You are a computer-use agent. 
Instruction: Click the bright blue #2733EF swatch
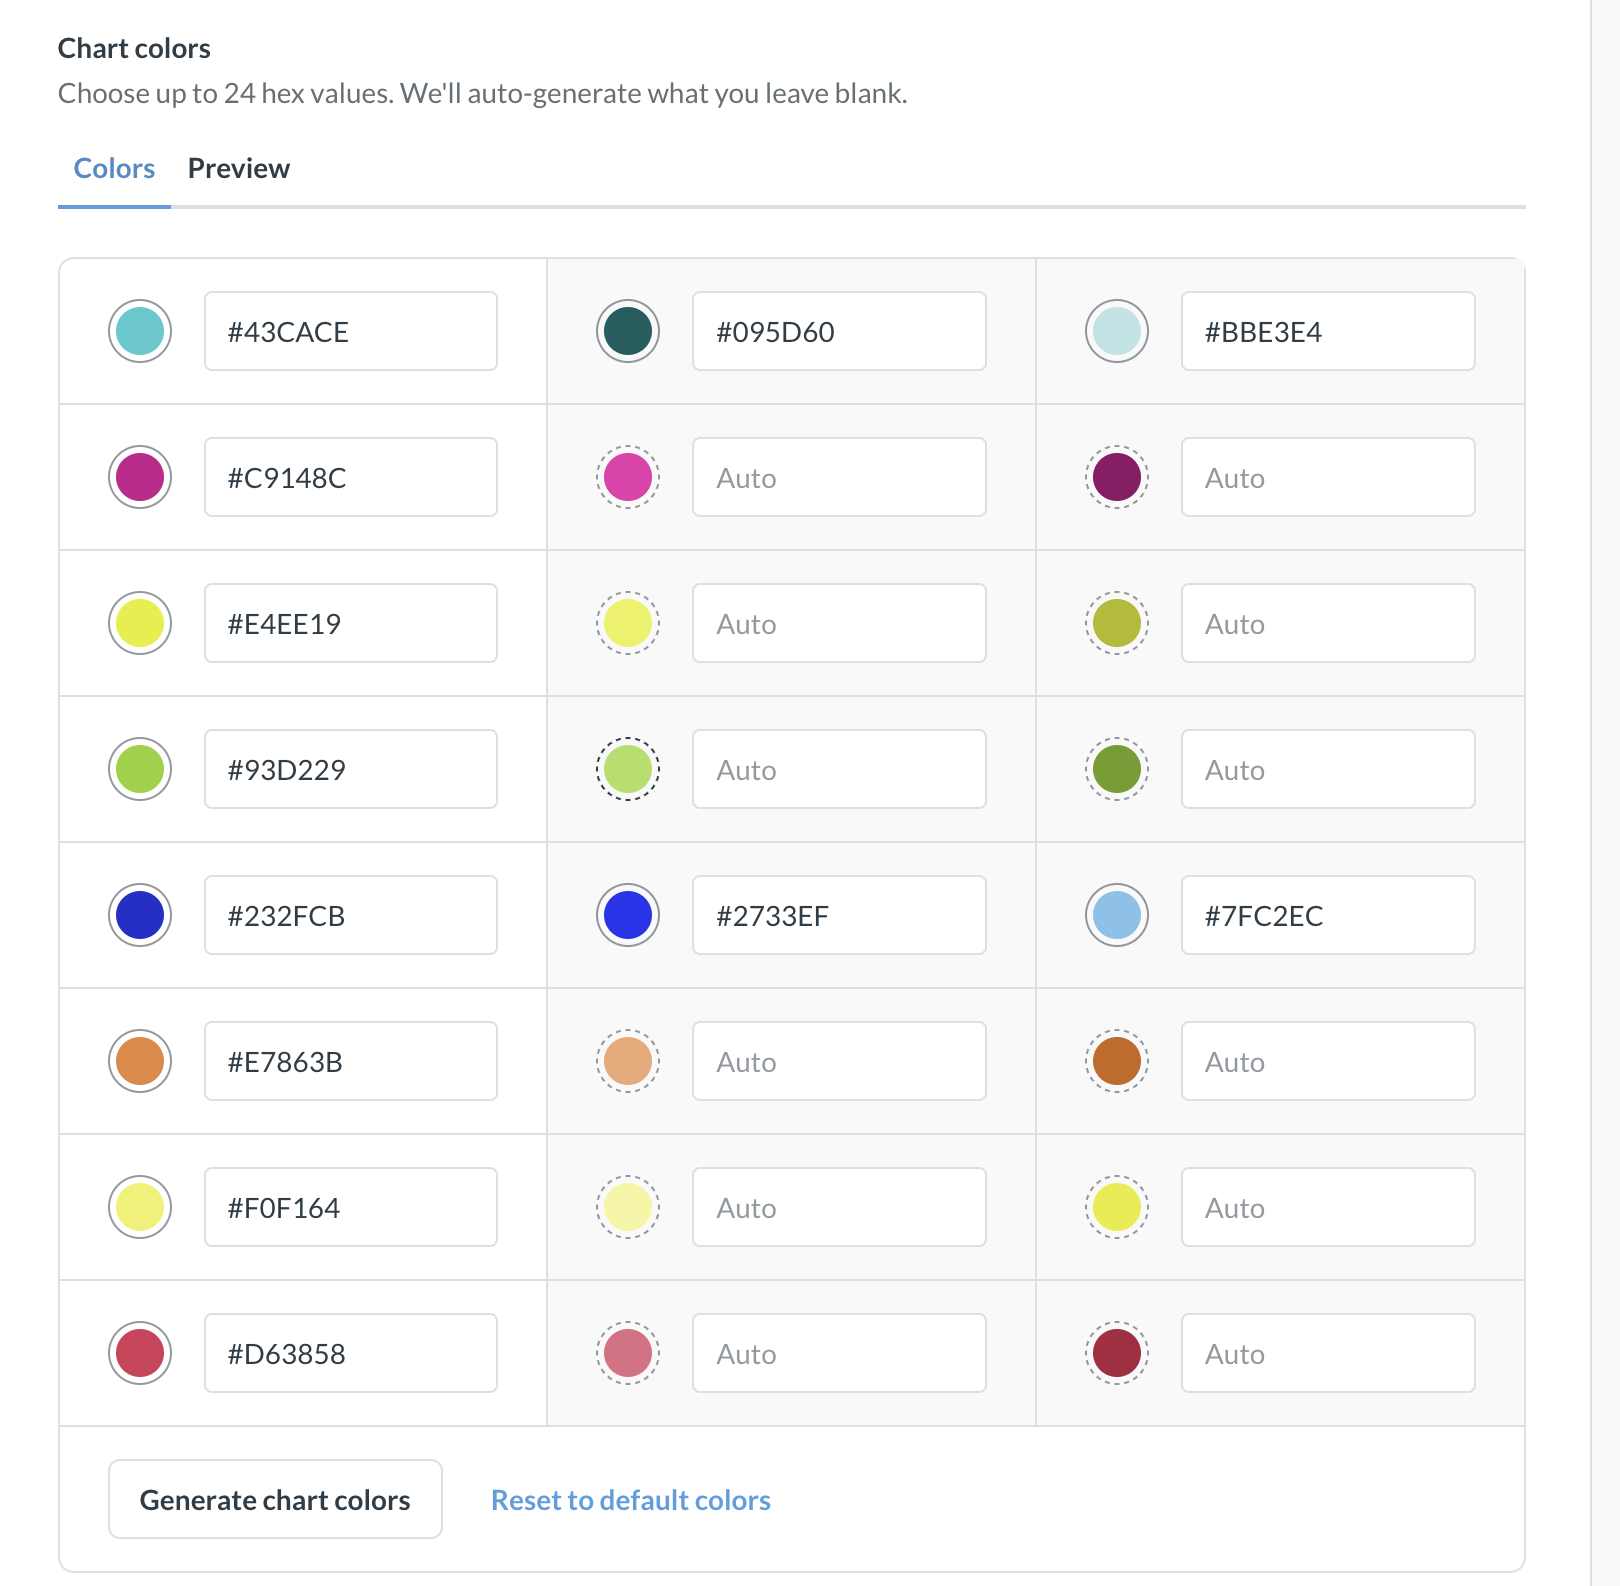click(628, 915)
